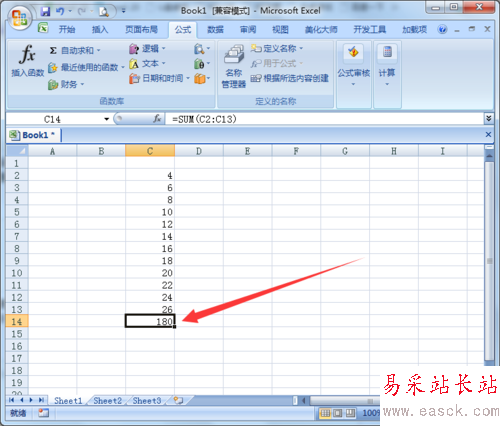Viewport: 500px width, 426px height.
Task: Open the Data (数据) tab
Action: click(215, 30)
